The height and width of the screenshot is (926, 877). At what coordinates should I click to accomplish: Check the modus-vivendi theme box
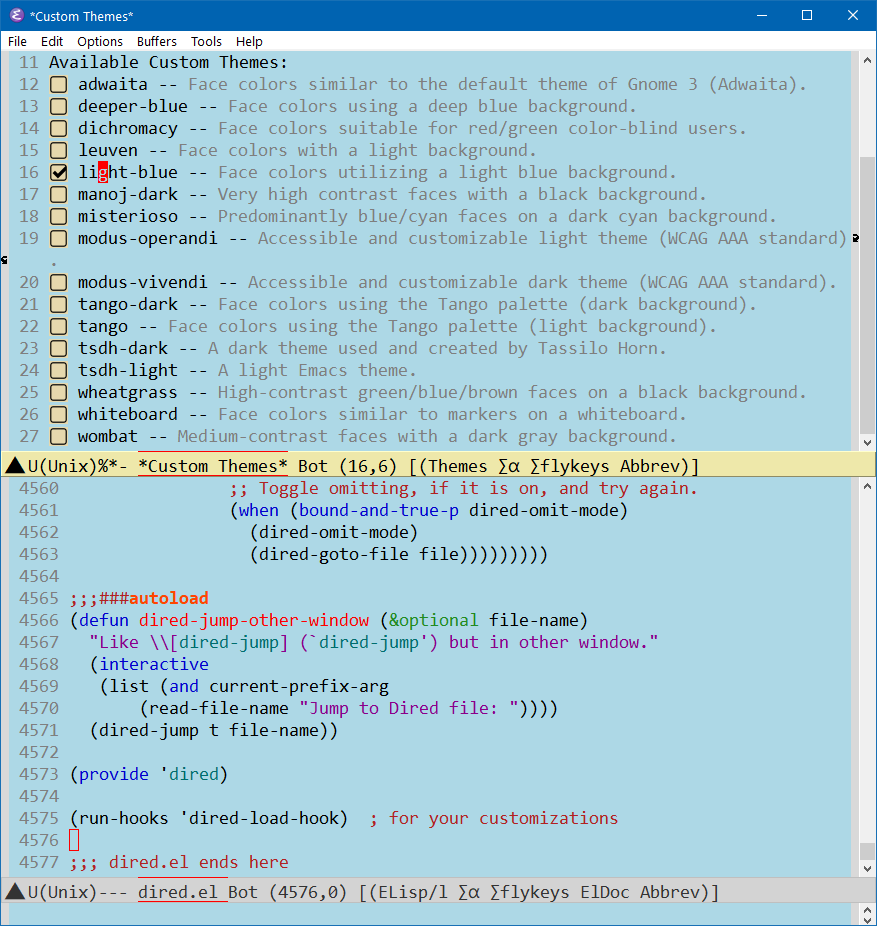[58, 282]
